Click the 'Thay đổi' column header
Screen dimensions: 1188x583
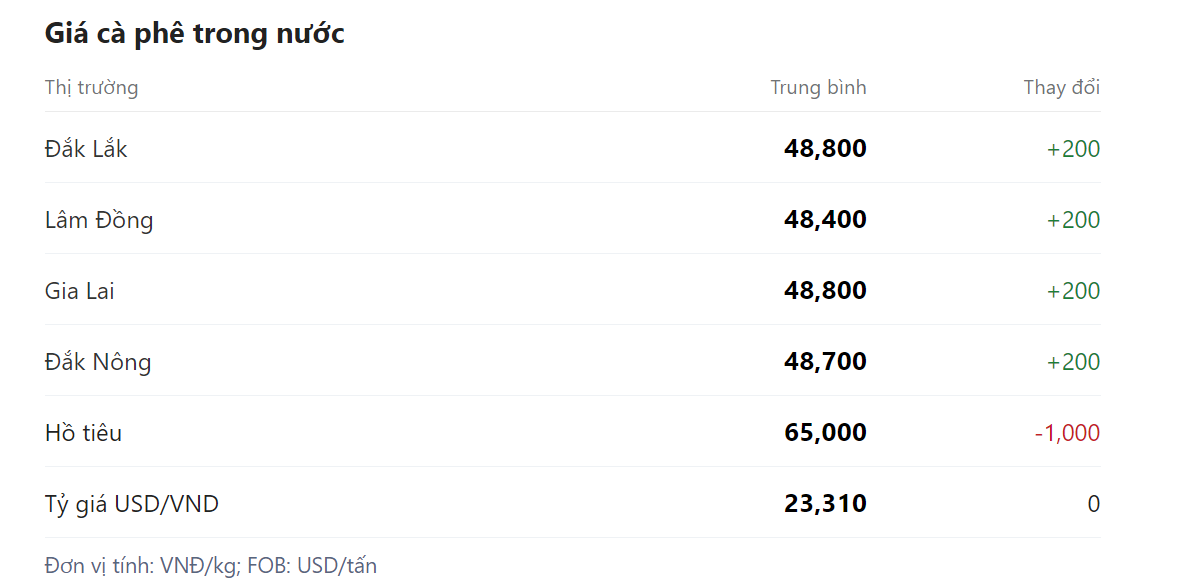coord(1061,87)
